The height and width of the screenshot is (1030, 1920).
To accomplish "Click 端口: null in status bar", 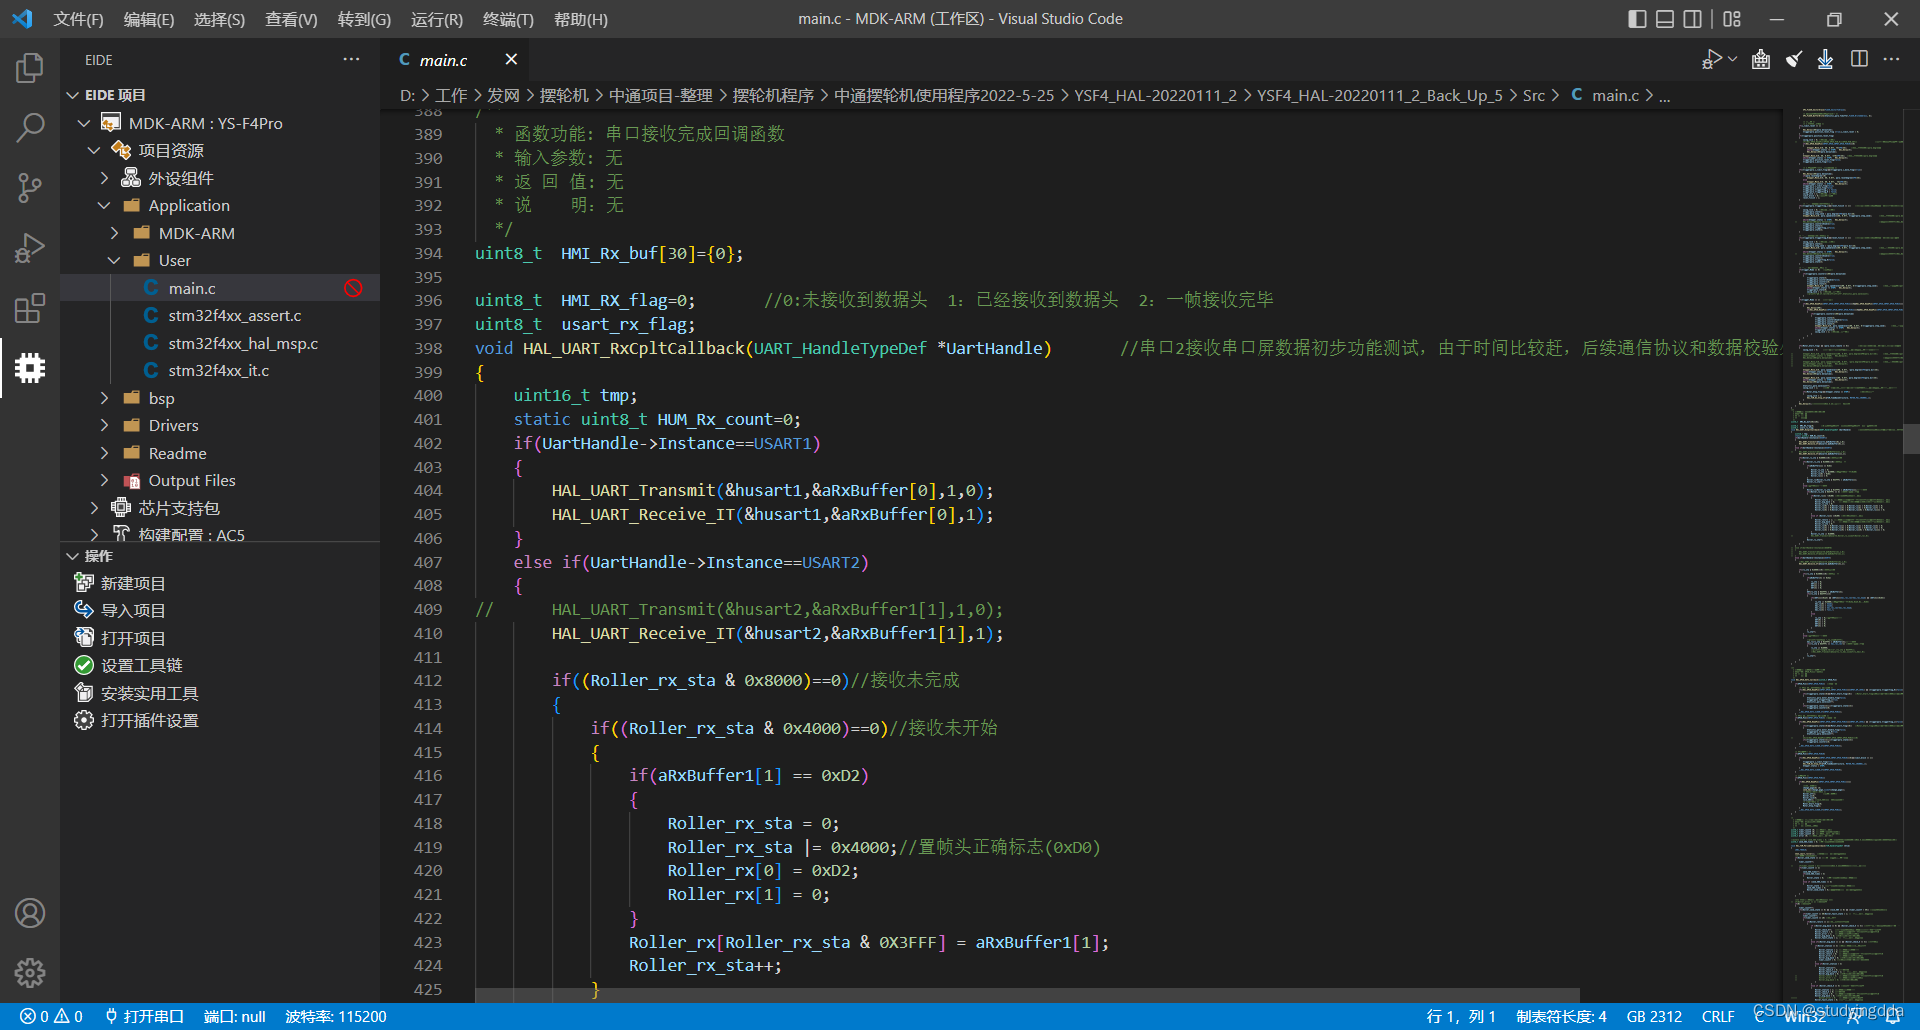I will pos(234,1017).
